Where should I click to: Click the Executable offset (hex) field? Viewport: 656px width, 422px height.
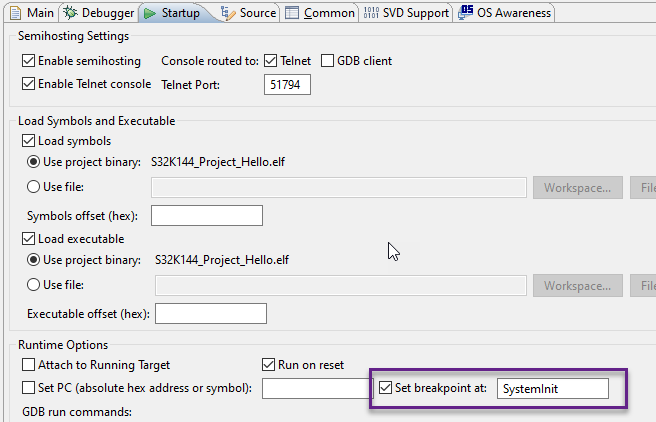[210, 314]
